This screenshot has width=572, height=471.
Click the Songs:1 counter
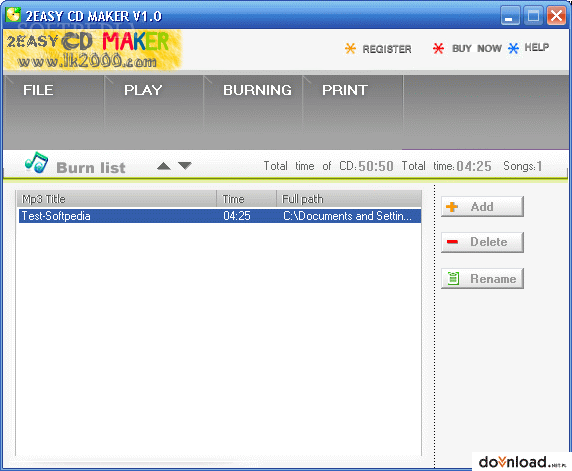coord(522,166)
